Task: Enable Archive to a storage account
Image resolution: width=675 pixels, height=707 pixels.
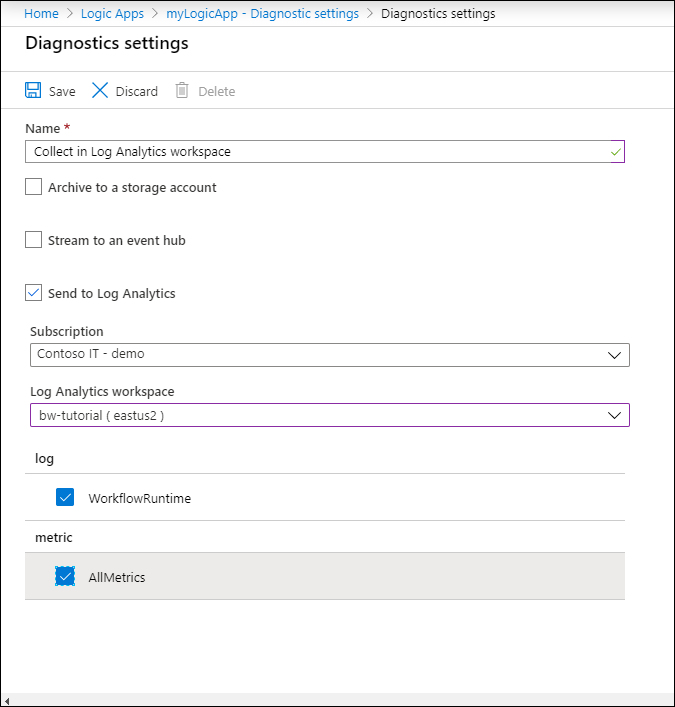Action: point(34,187)
